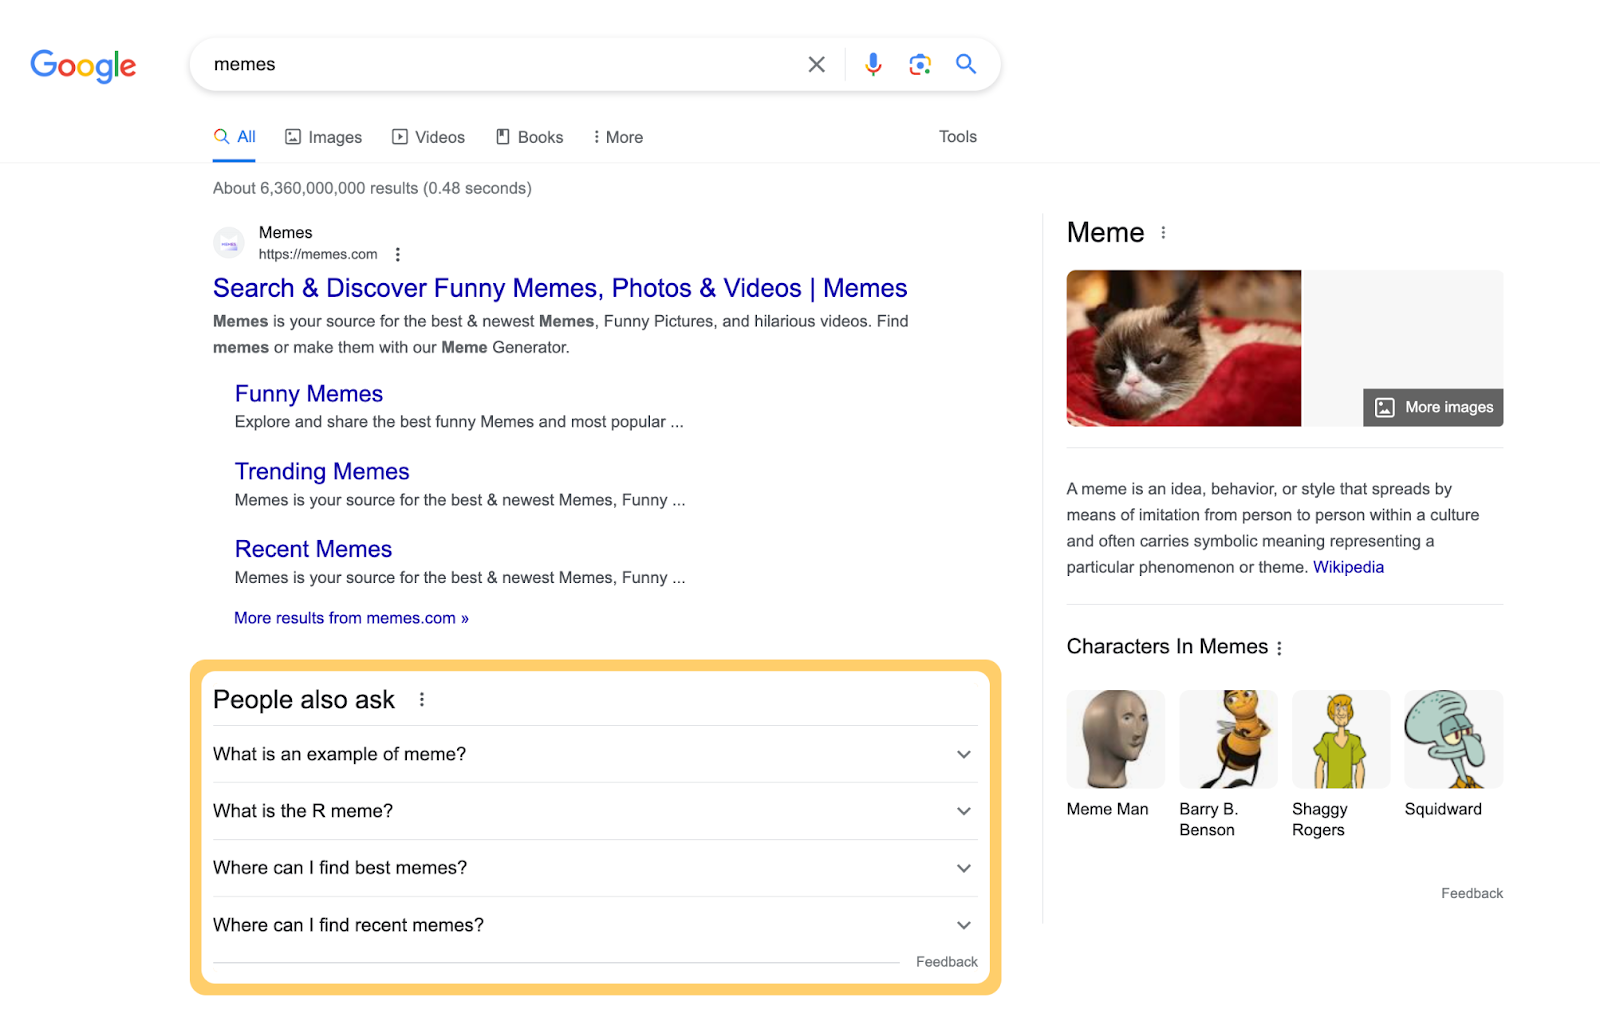Open the three-dot menu beside Meme panel title
The height and width of the screenshot is (1016, 1600).
coord(1163,233)
